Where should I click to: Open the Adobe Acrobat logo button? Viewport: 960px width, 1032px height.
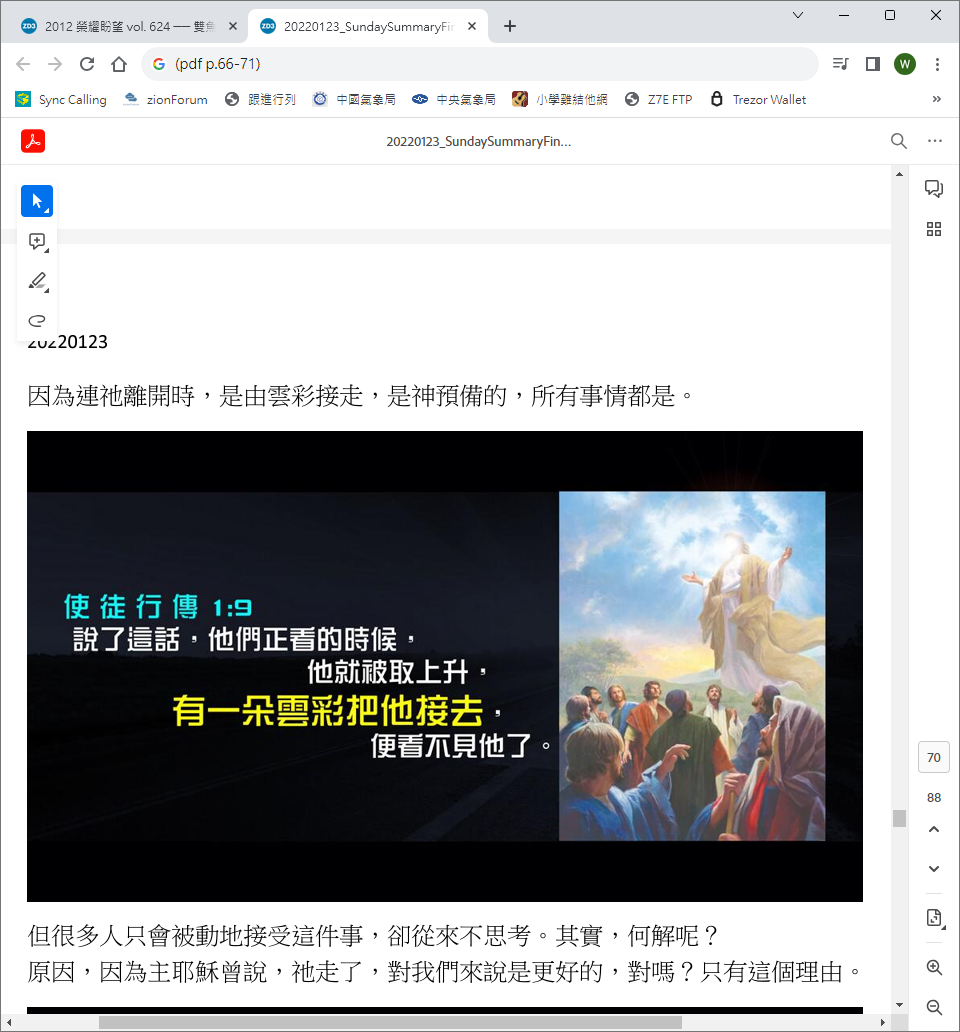click(x=33, y=141)
